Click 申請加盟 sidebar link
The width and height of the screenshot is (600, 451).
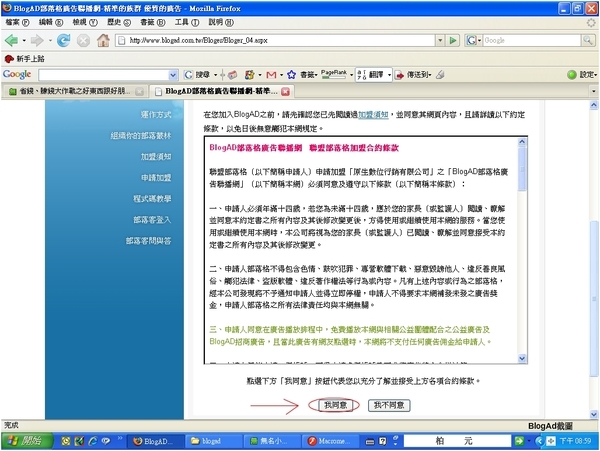(156, 177)
